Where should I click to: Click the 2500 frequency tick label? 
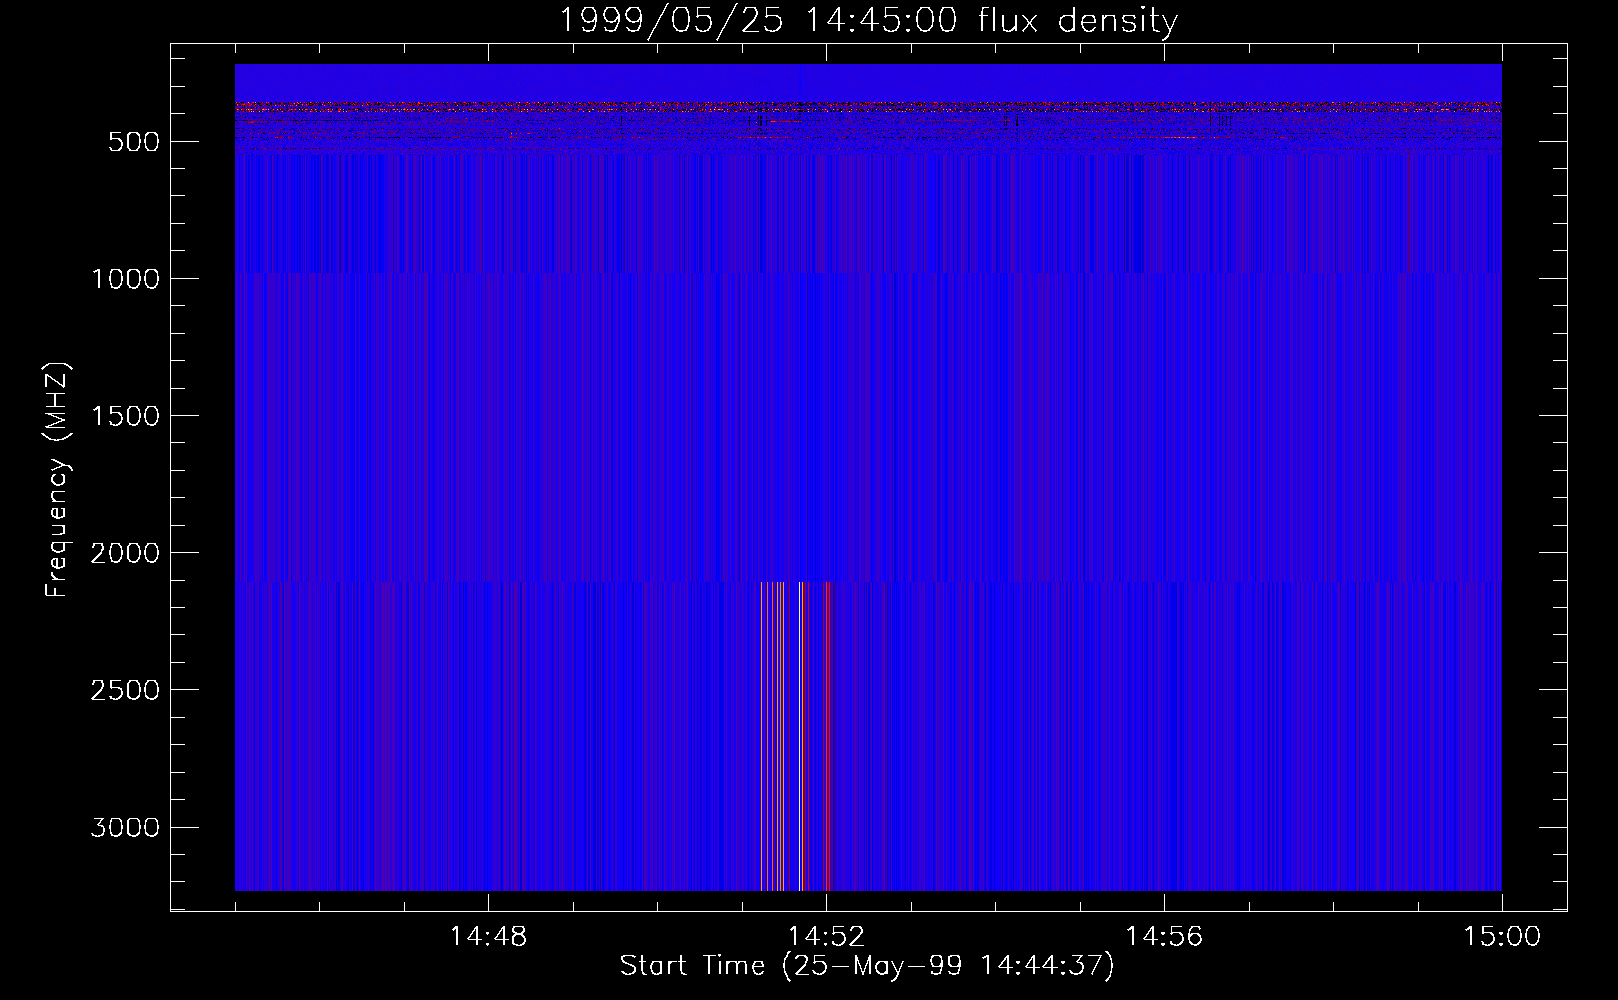(125, 690)
